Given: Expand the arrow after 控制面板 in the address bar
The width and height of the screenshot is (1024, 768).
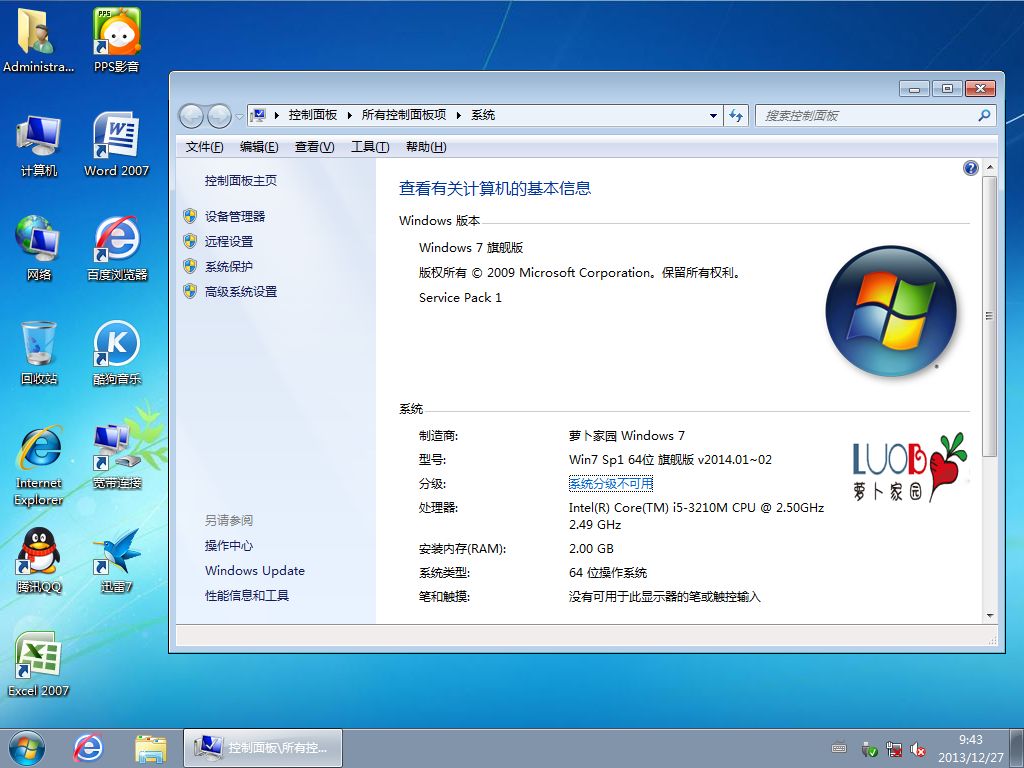Looking at the screenshot, I should tap(349, 116).
